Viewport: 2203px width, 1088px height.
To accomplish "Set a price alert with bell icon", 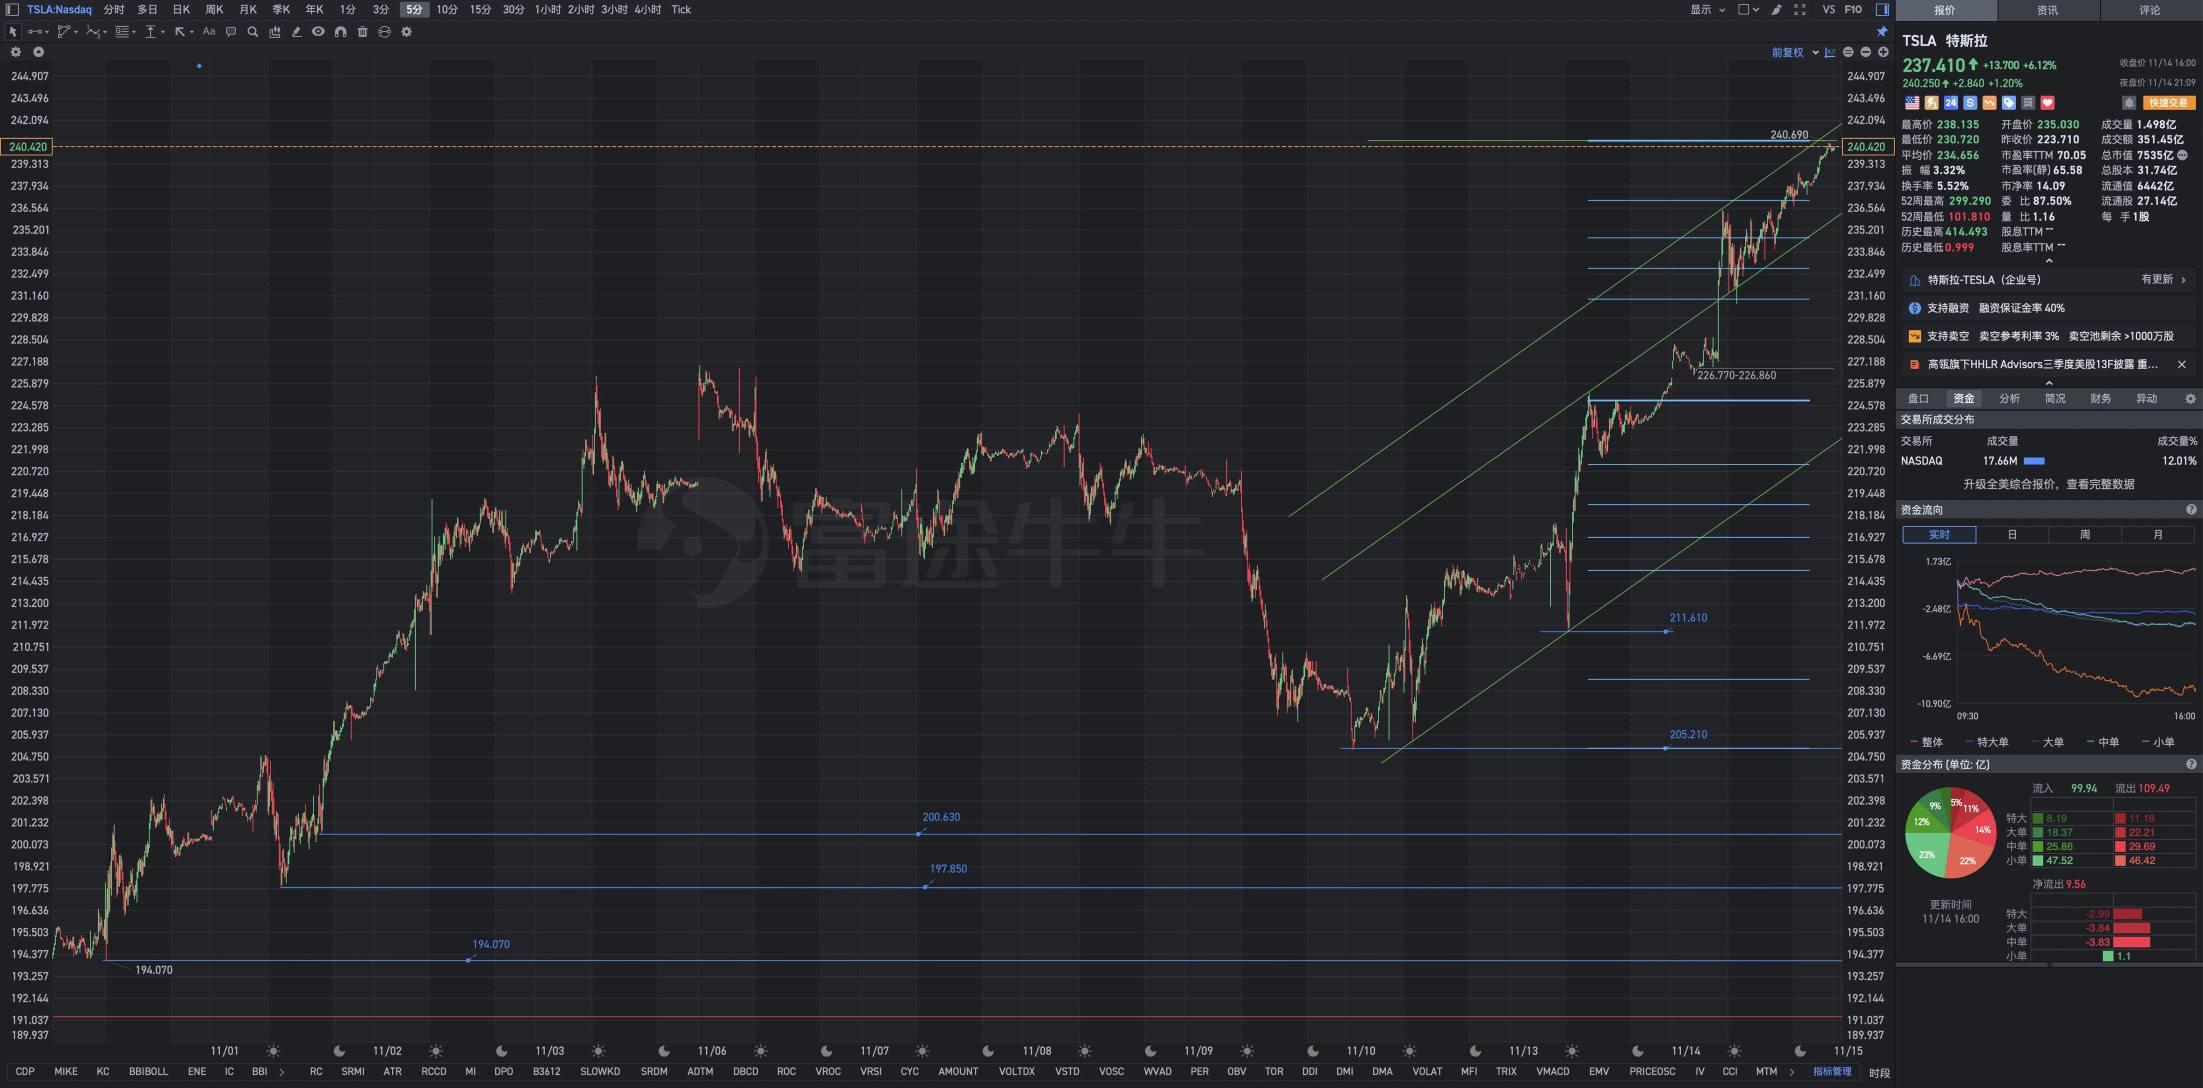I will click(2129, 103).
